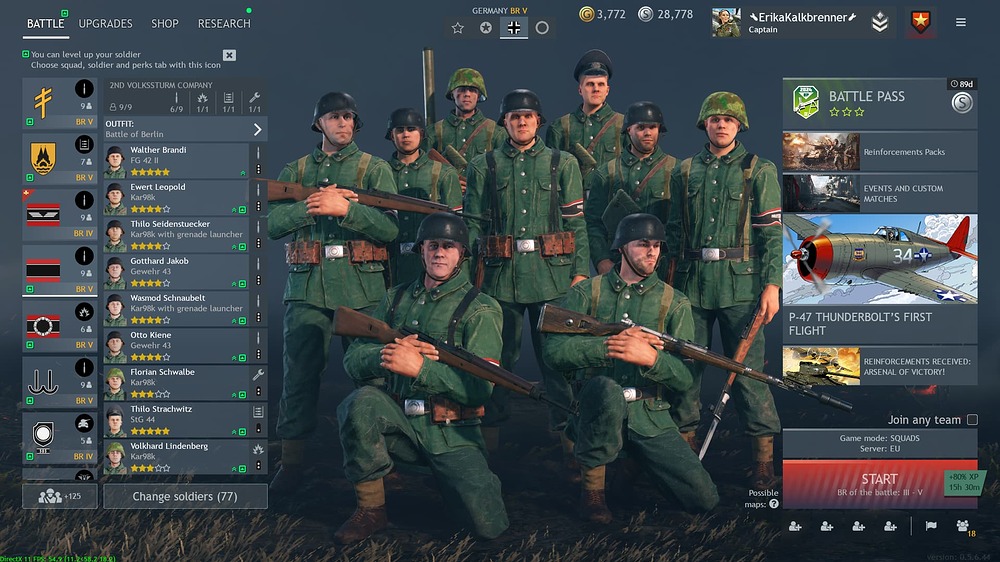Click the flag icon in bottom bar
1000x562 pixels.
(931, 526)
